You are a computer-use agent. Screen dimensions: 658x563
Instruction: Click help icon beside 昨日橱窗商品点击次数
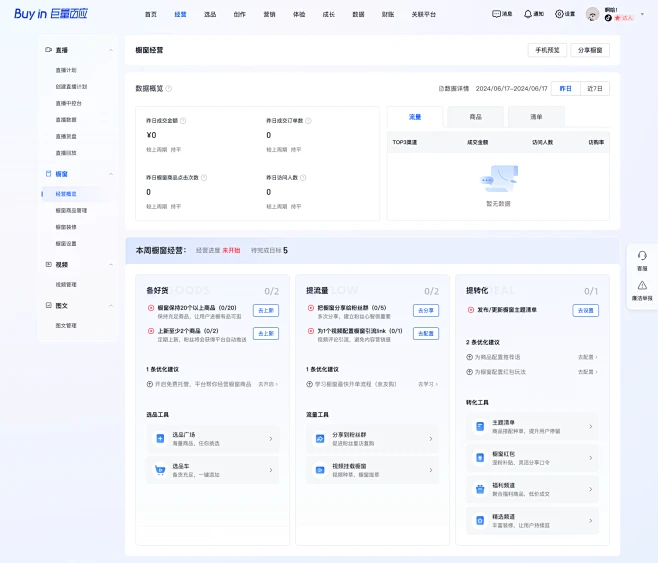coord(204,178)
